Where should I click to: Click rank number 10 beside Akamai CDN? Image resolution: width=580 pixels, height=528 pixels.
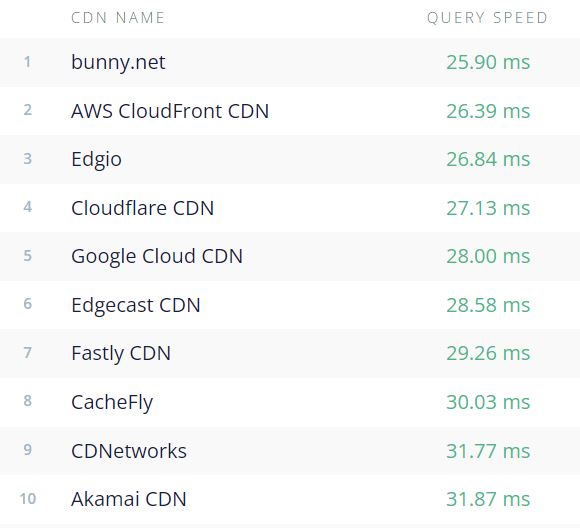(x=28, y=499)
